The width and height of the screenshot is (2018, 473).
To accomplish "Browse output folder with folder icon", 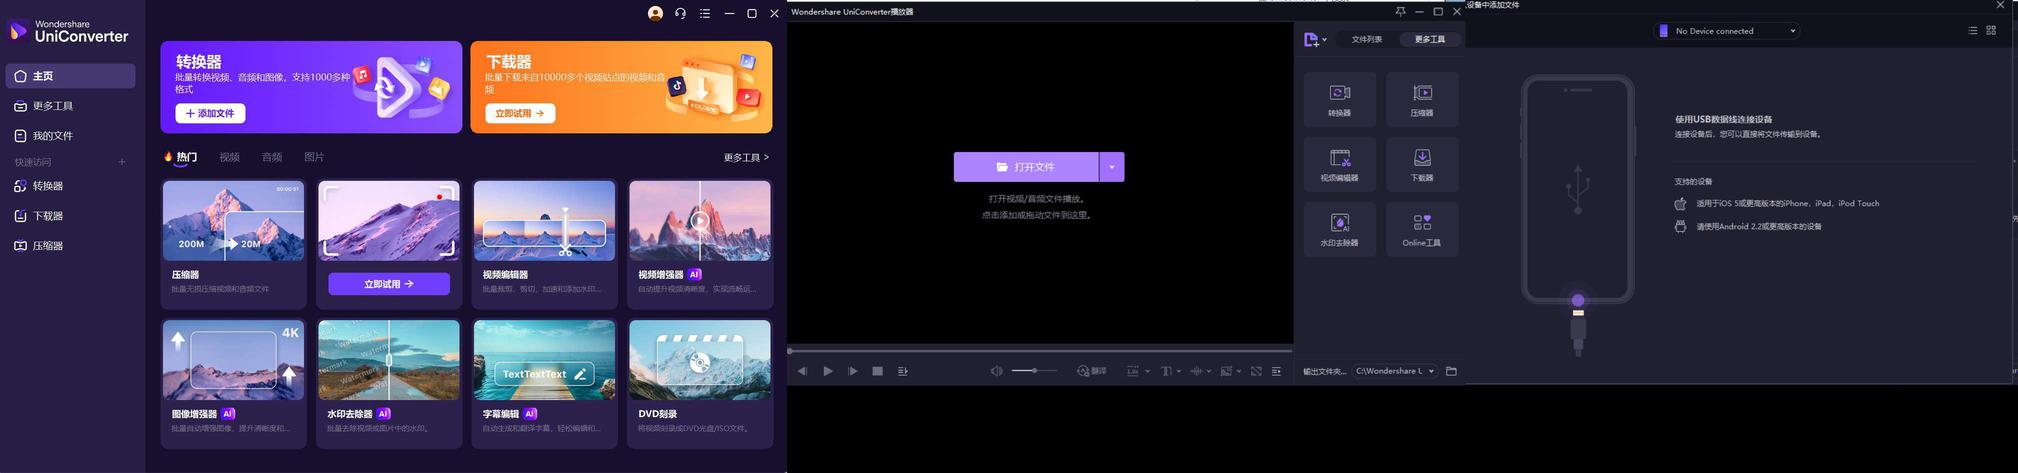I will [x=1451, y=371].
